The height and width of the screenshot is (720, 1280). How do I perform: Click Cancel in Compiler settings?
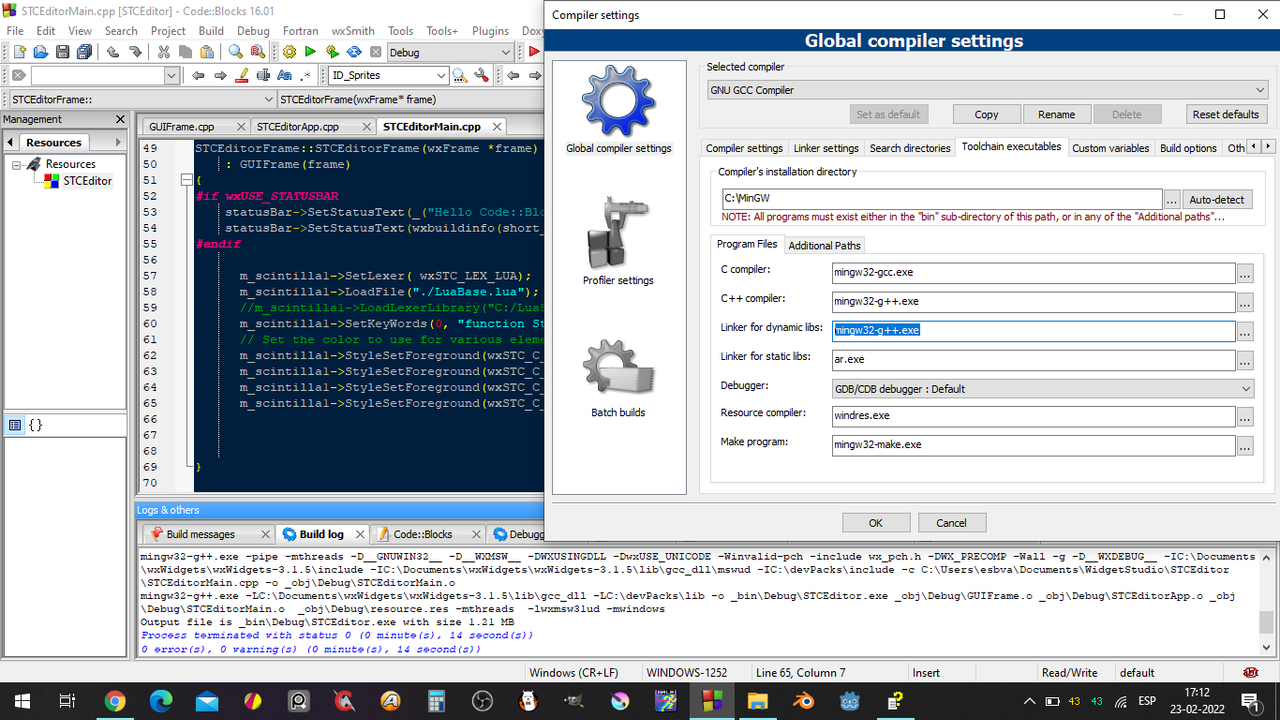(x=951, y=523)
